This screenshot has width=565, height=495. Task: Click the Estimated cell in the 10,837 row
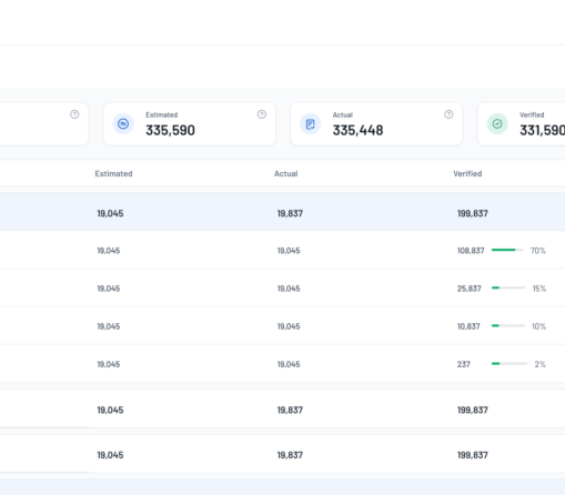click(x=108, y=326)
